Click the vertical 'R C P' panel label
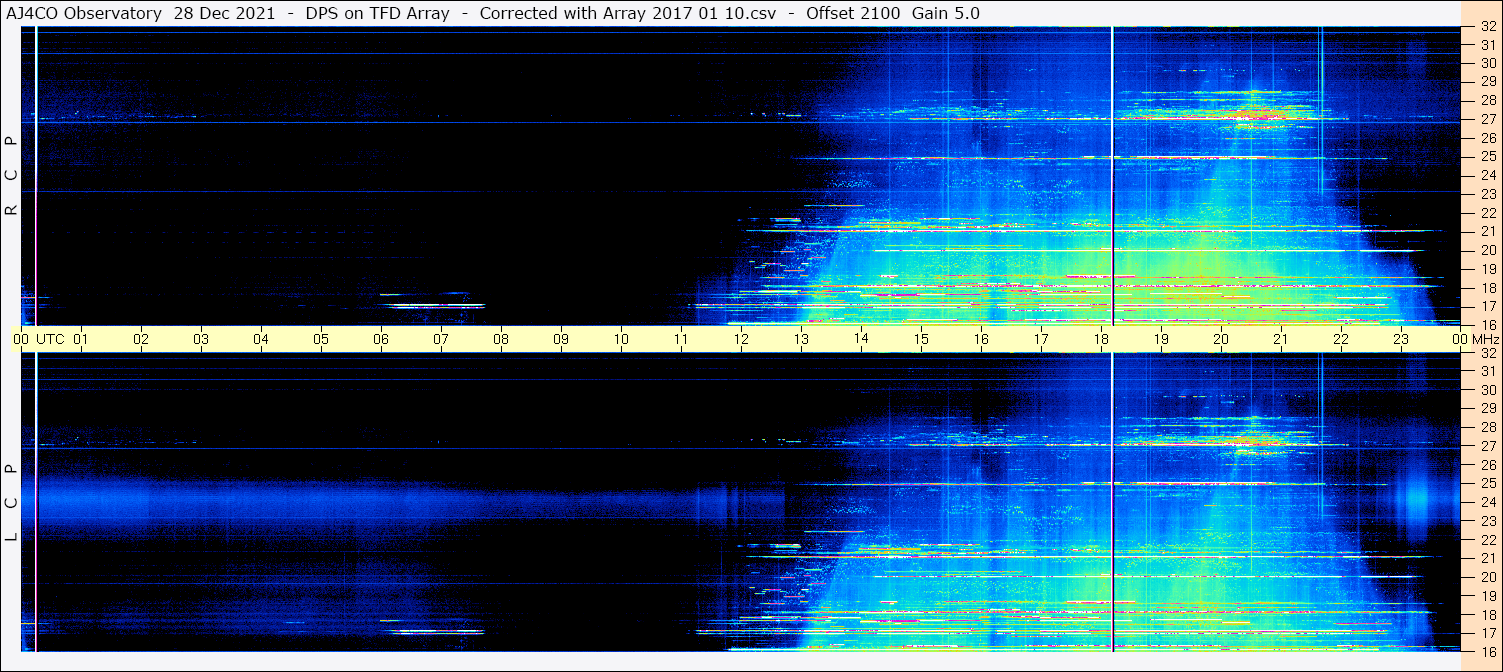1503x672 pixels. [x=12, y=176]
